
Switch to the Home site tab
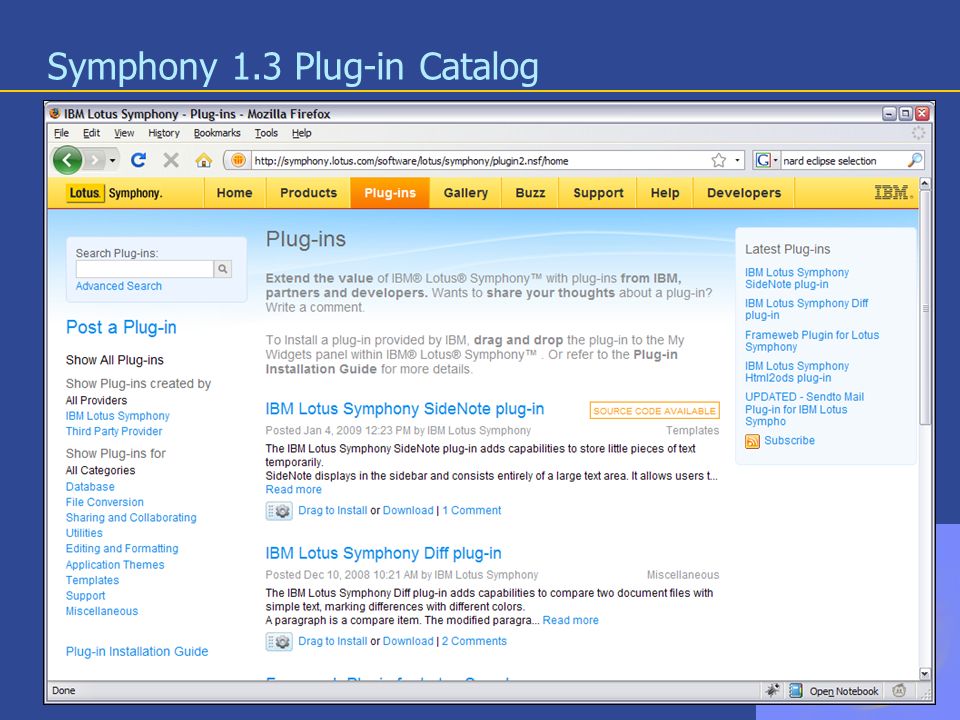point(234,193)
